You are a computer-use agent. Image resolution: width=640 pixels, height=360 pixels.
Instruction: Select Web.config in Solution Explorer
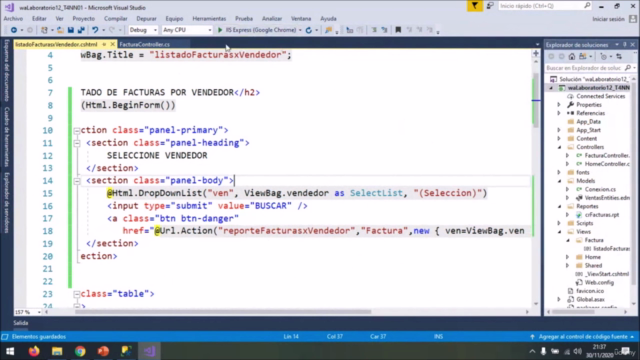[x=599, y=282]
